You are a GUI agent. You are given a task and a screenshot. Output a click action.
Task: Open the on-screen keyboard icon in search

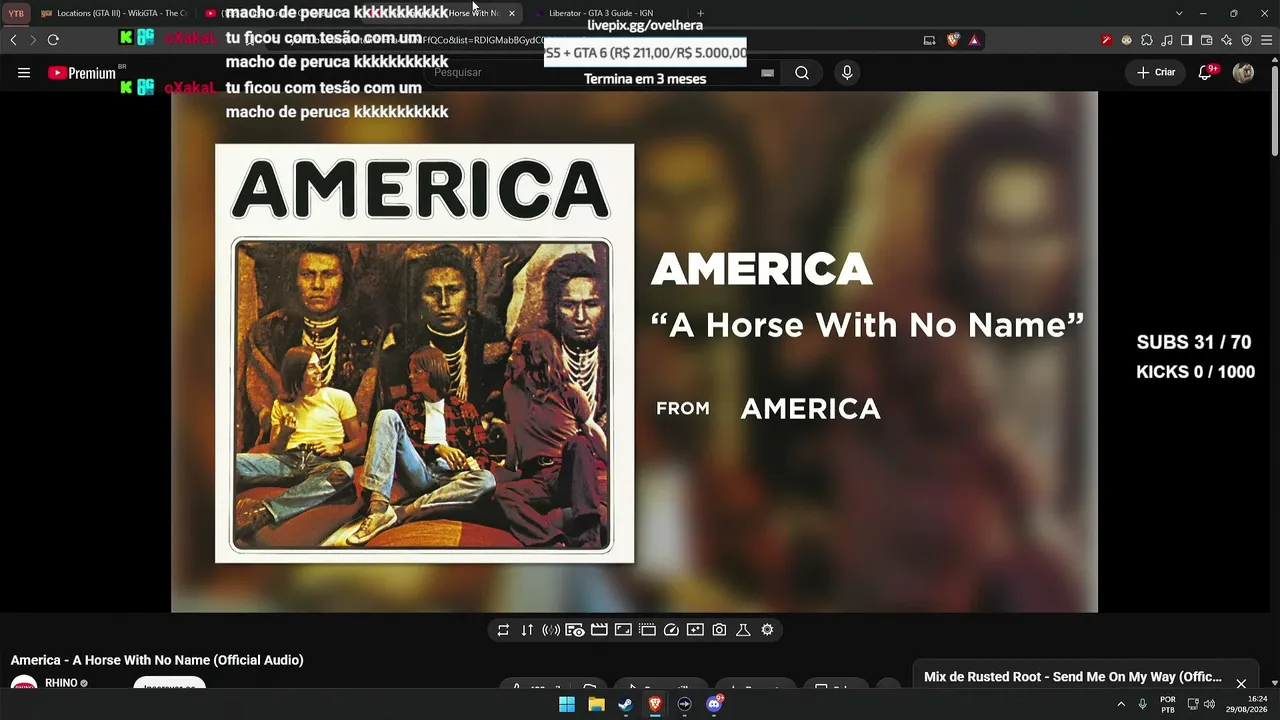767,73
